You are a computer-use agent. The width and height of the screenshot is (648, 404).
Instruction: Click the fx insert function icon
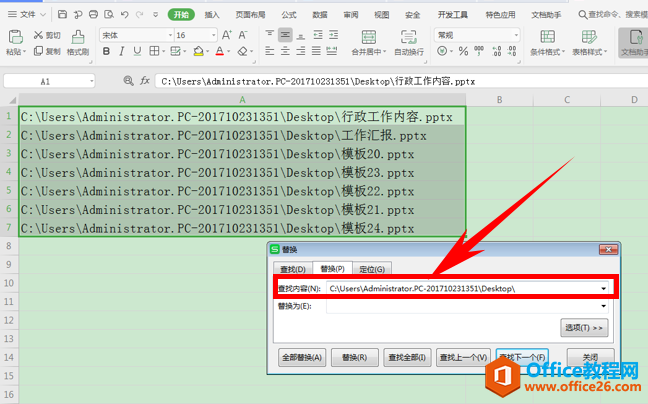[145, 81]
